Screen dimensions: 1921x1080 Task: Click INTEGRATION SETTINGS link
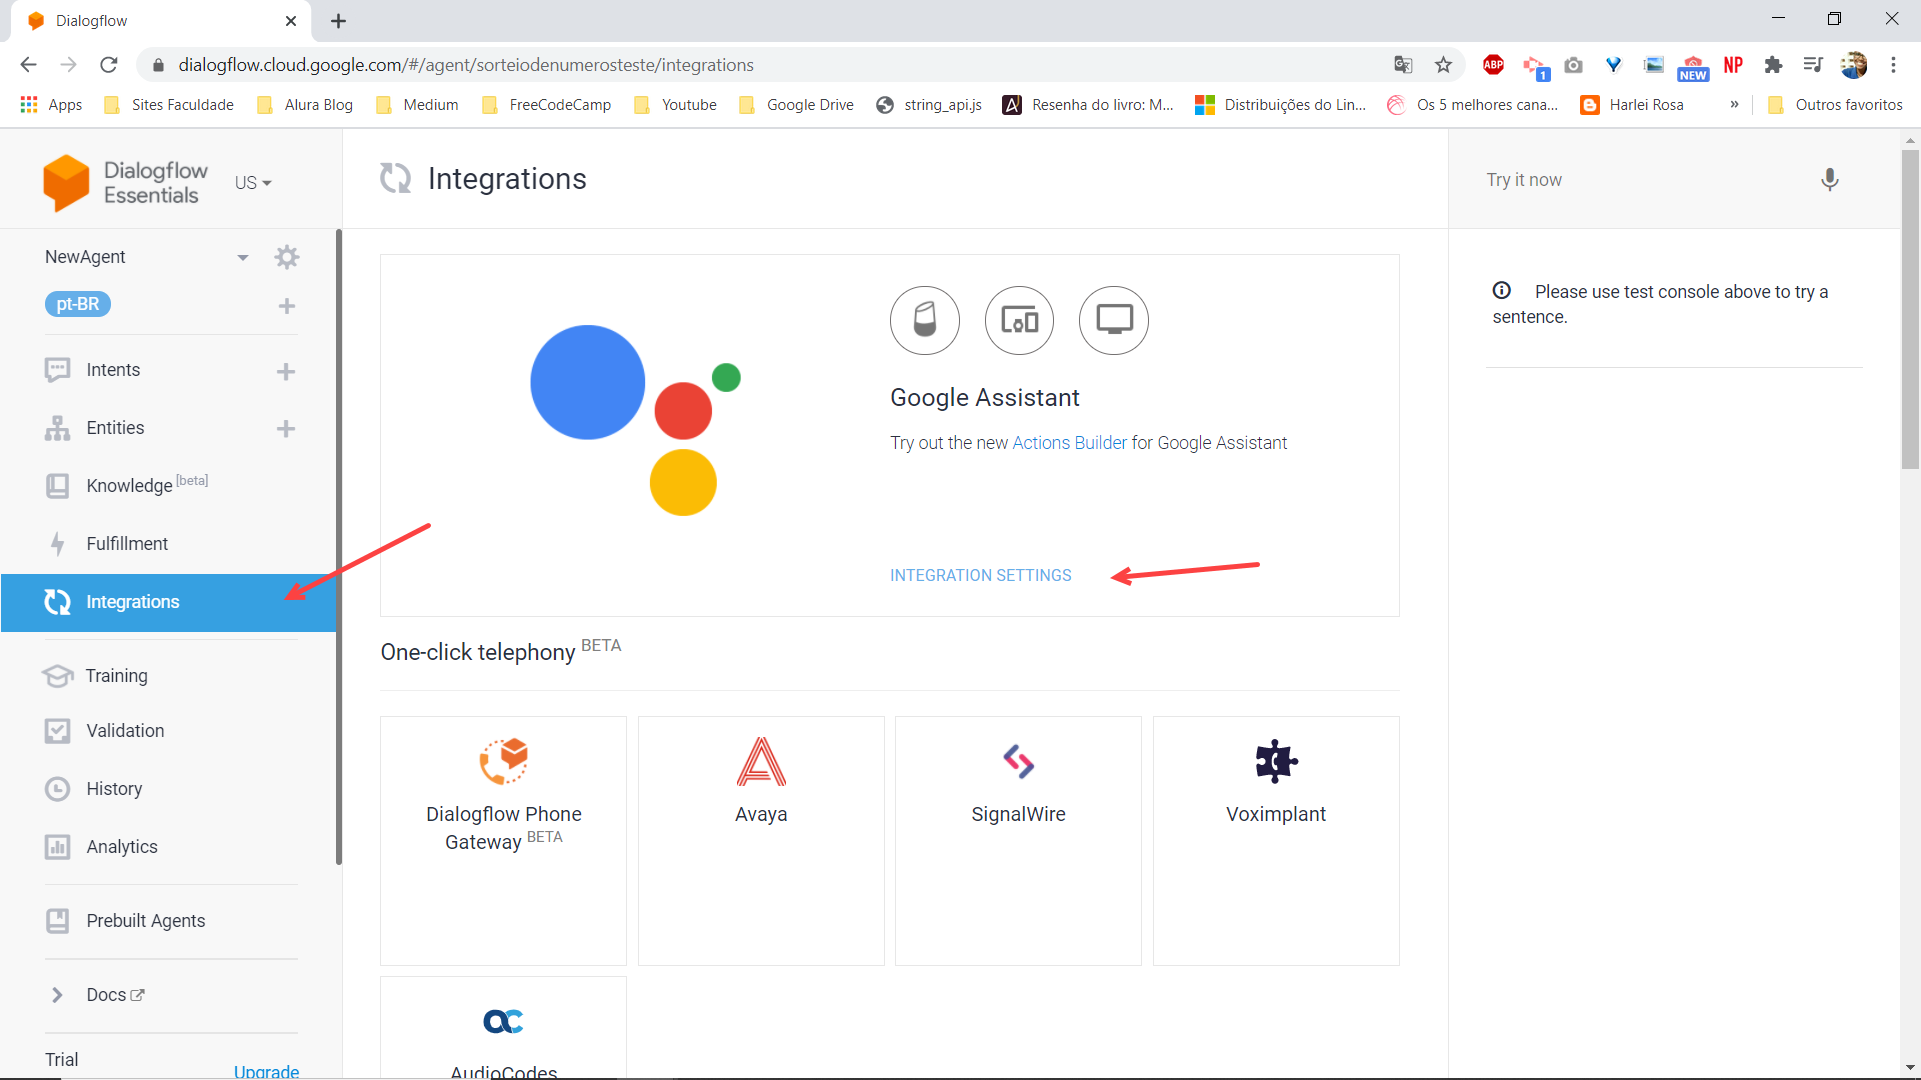click(980, 575)
